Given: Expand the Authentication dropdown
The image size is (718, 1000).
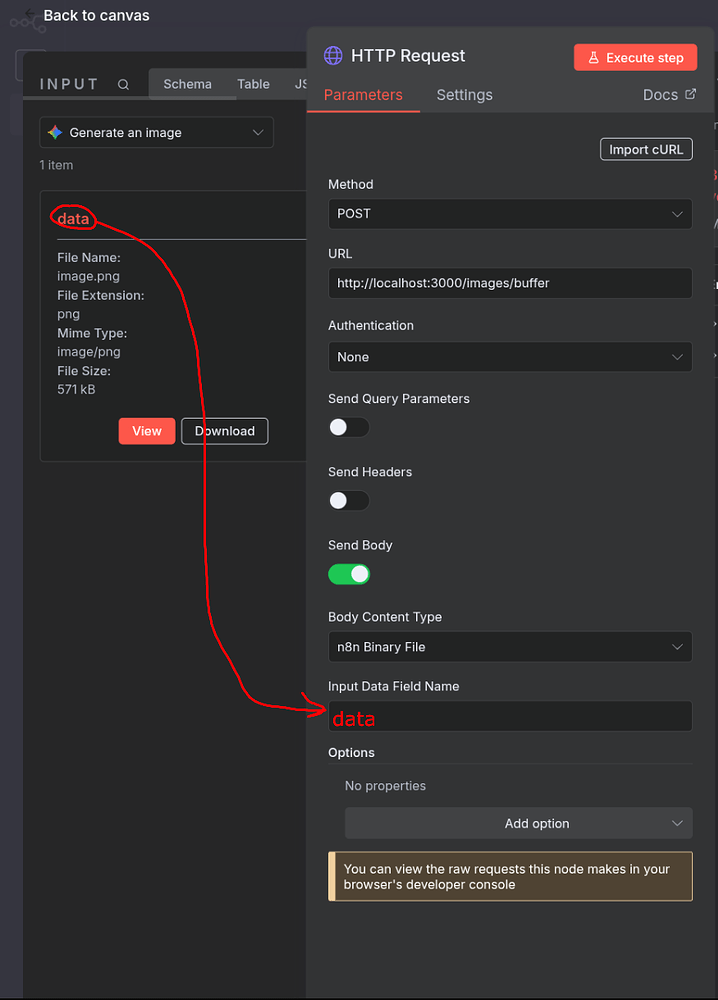Looking at the screenshot, I should 509,357.
